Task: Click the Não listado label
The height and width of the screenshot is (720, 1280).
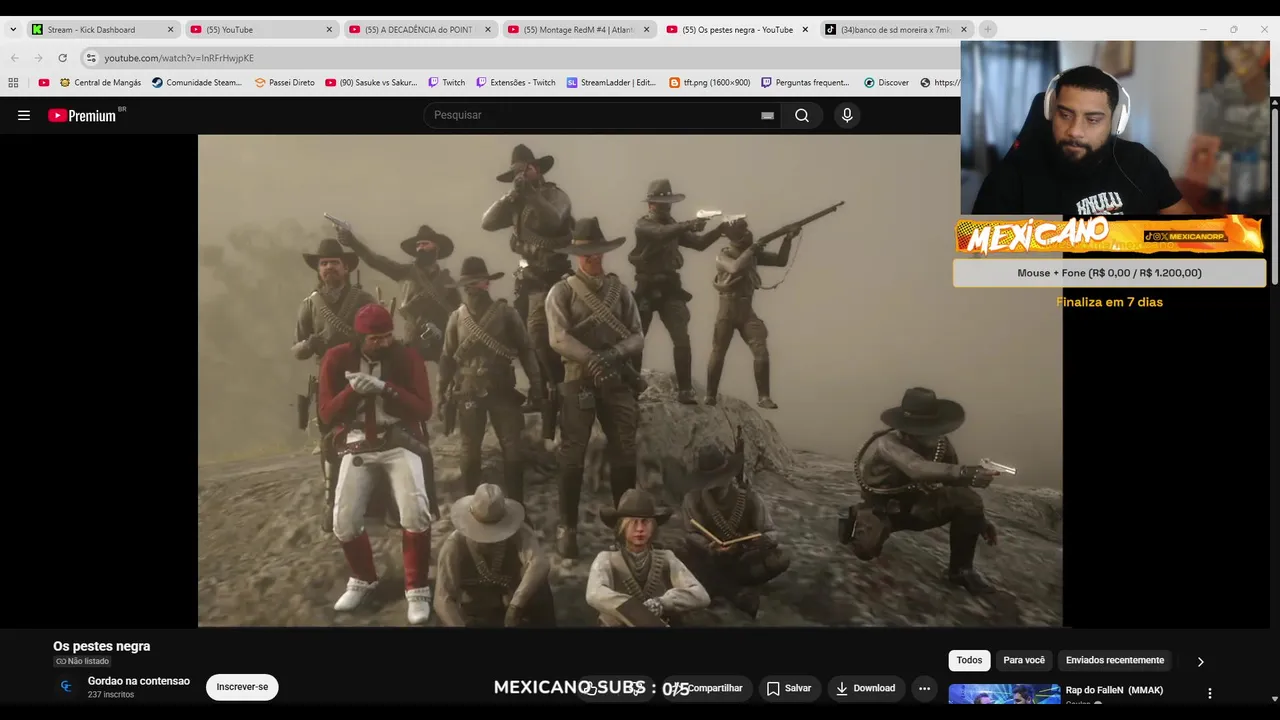Action: click(82, 661)
